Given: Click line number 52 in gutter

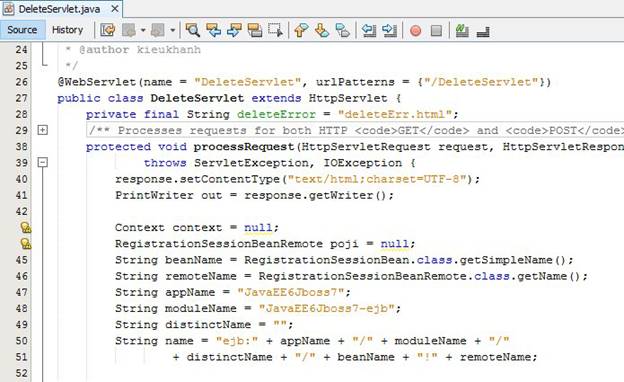Looking at the screenshot, I should 21,373.
